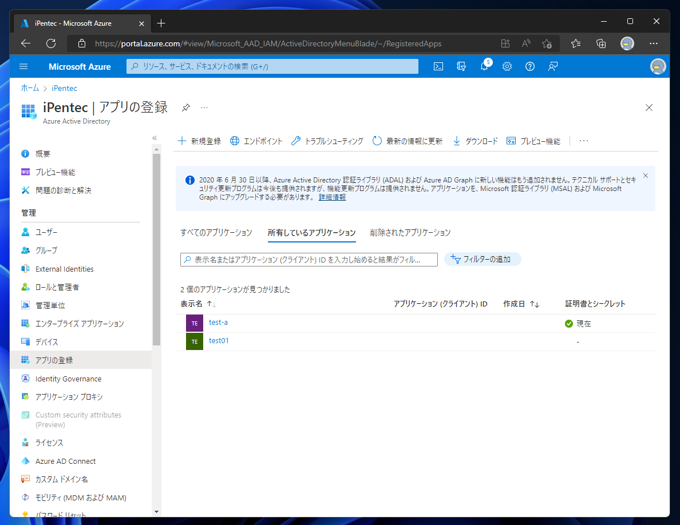This screenshot has height=525, width=680.
Task: Open portal settings gear
Action: click(x=507, y=66)
